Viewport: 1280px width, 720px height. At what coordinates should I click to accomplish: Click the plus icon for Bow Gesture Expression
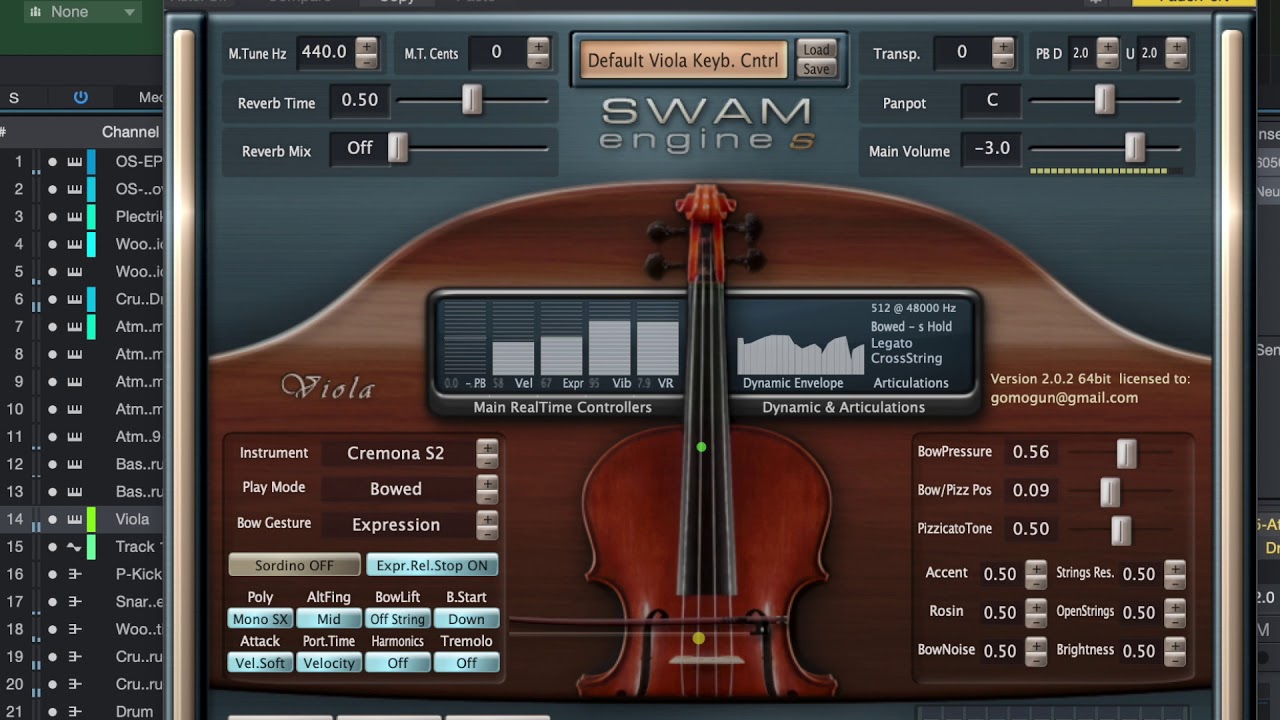coord(487,518)
